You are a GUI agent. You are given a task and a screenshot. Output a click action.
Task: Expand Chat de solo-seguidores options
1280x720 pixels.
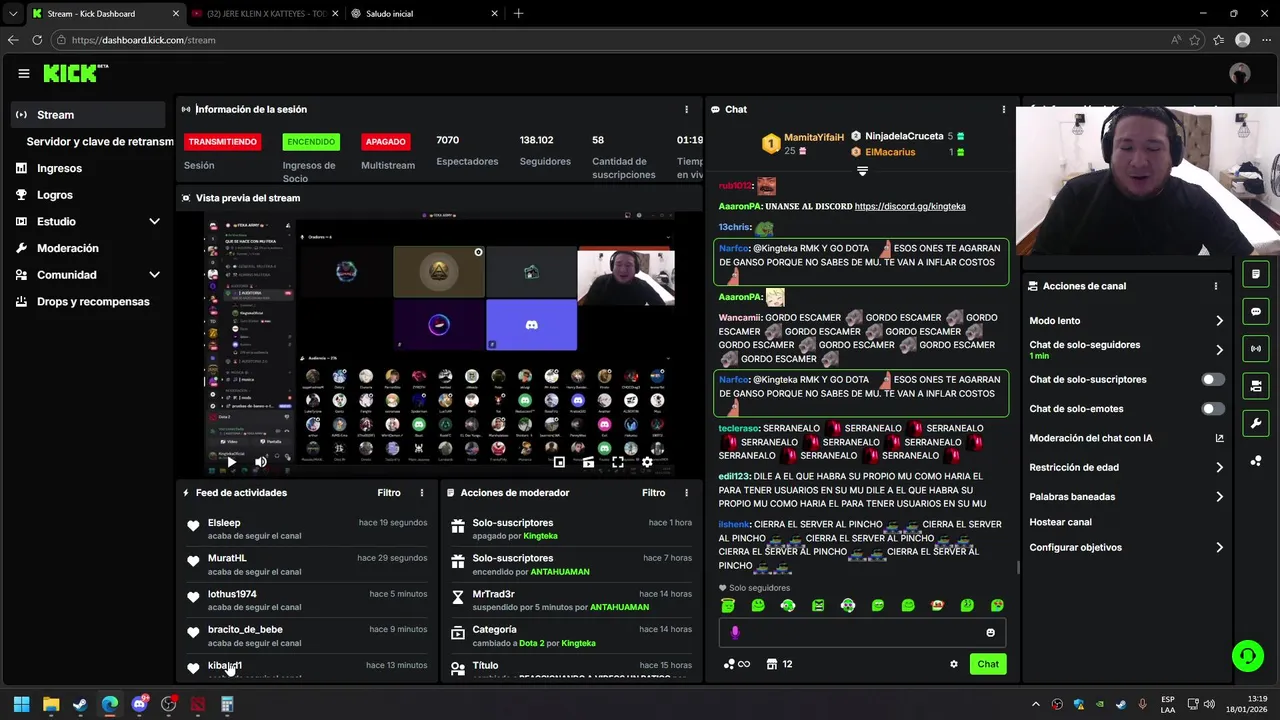[x=1219, y=350]
